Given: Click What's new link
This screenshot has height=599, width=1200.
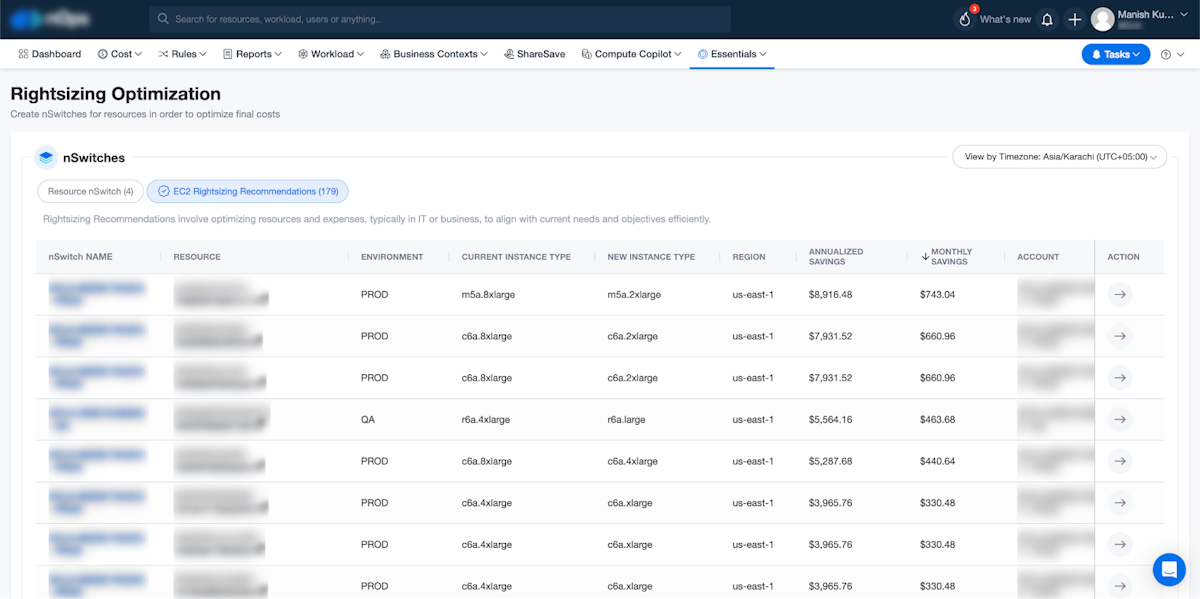Looking at the screenshot, I should (1005, 19).
